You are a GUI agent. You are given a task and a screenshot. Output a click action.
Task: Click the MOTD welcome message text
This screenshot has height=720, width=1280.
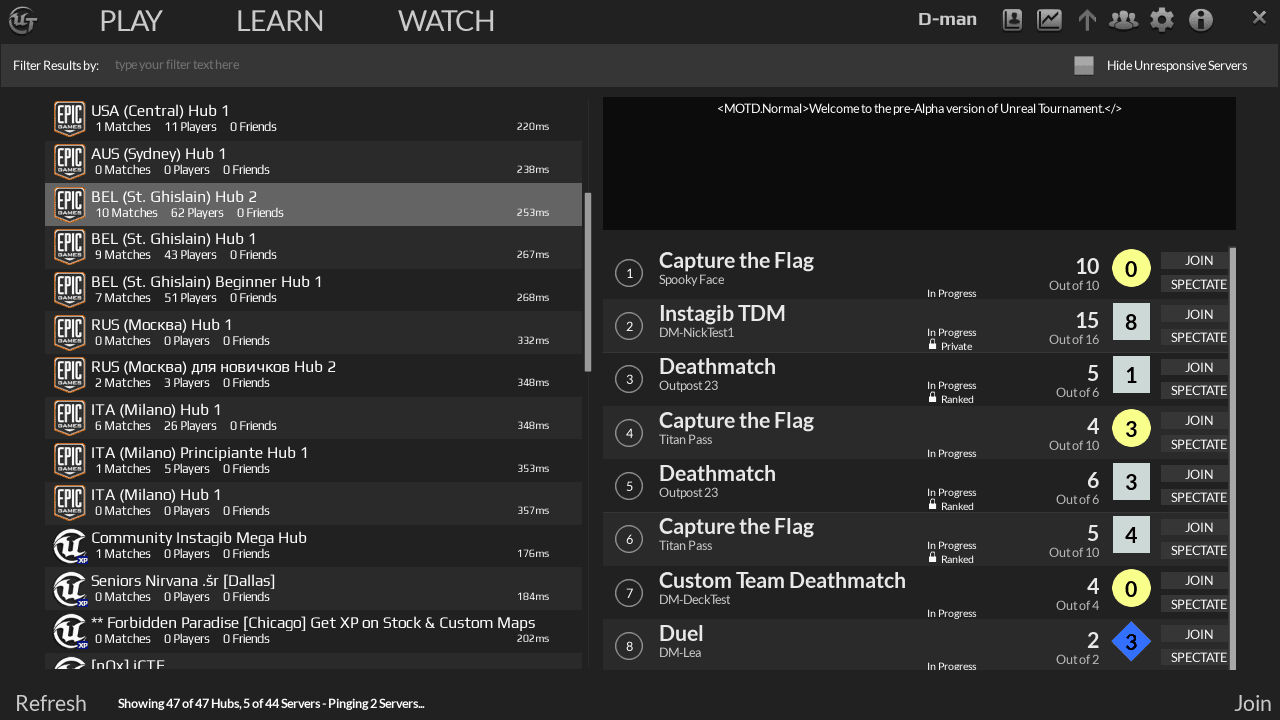point(919,108)
